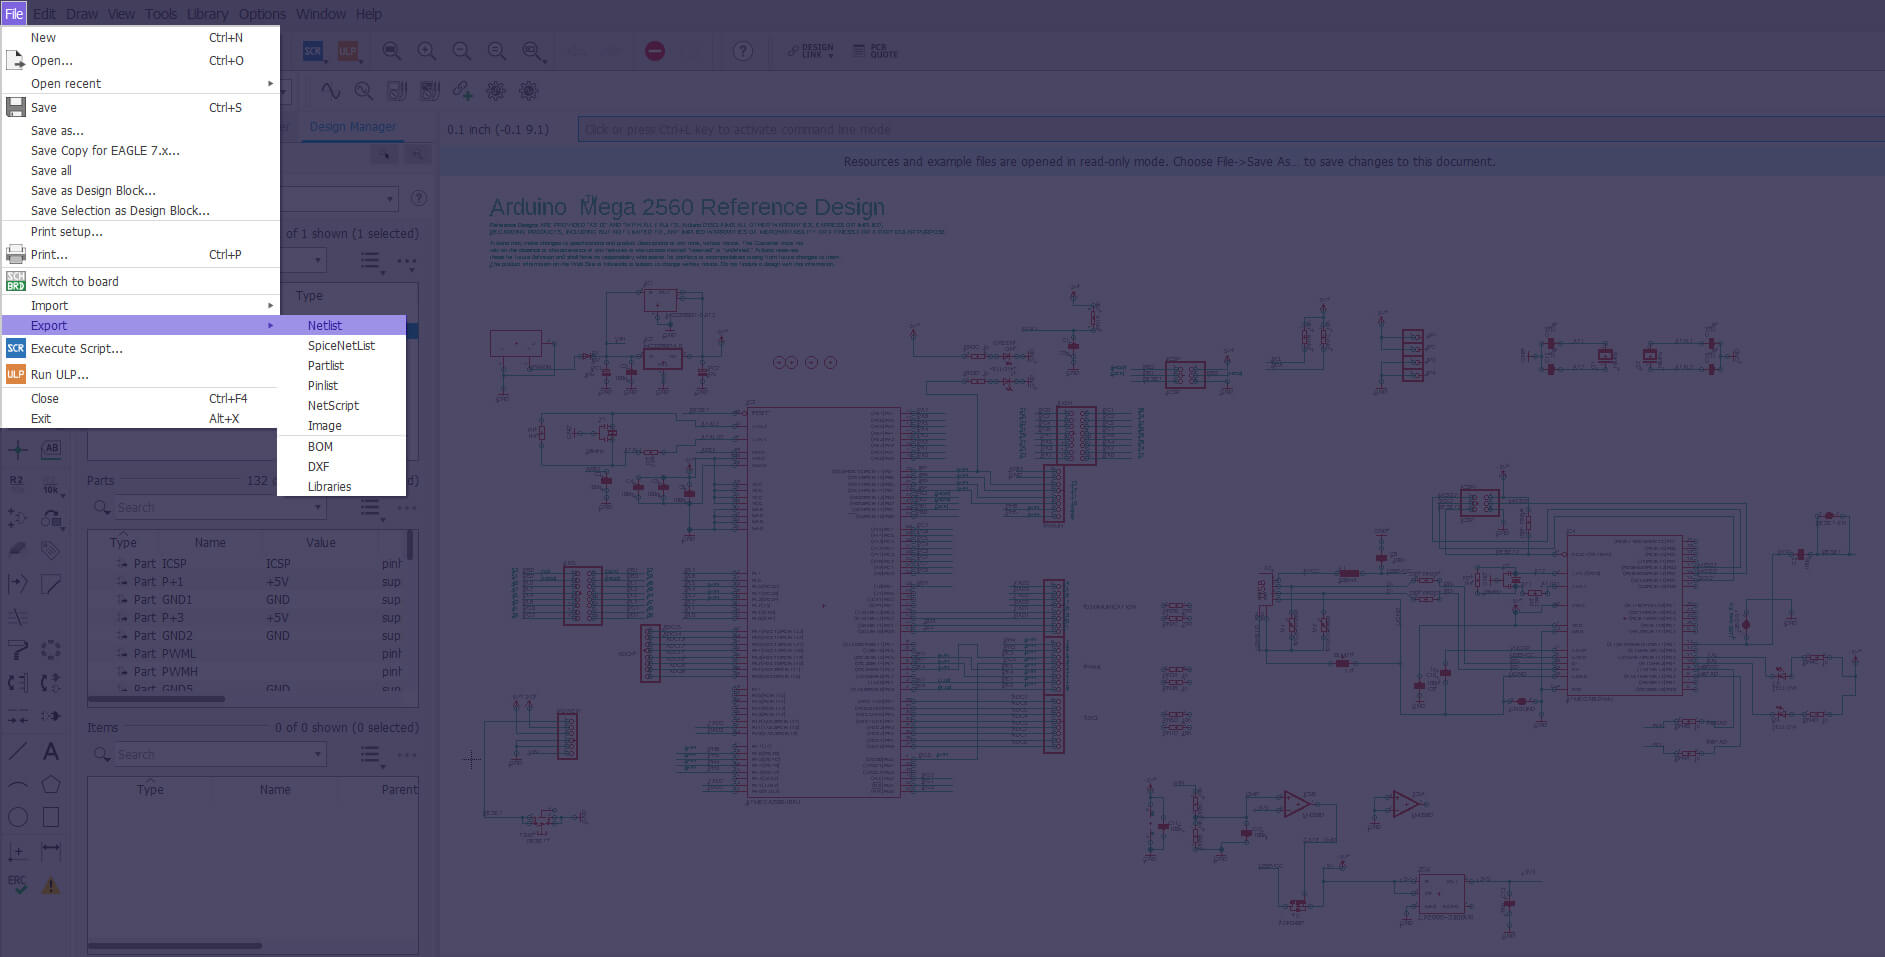Open Design Link dropdown
1885x957 pixels.
coord(811,51)
